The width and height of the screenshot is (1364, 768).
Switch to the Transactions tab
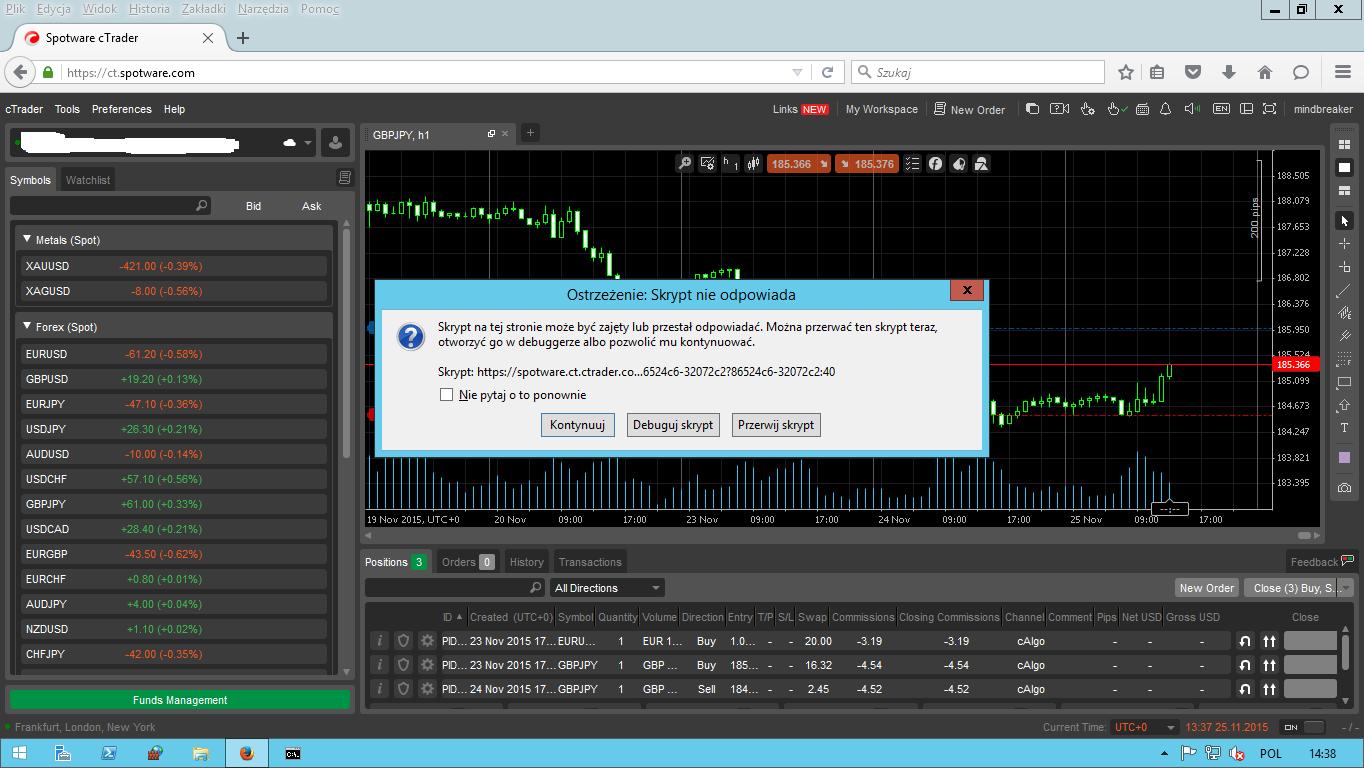590,562
